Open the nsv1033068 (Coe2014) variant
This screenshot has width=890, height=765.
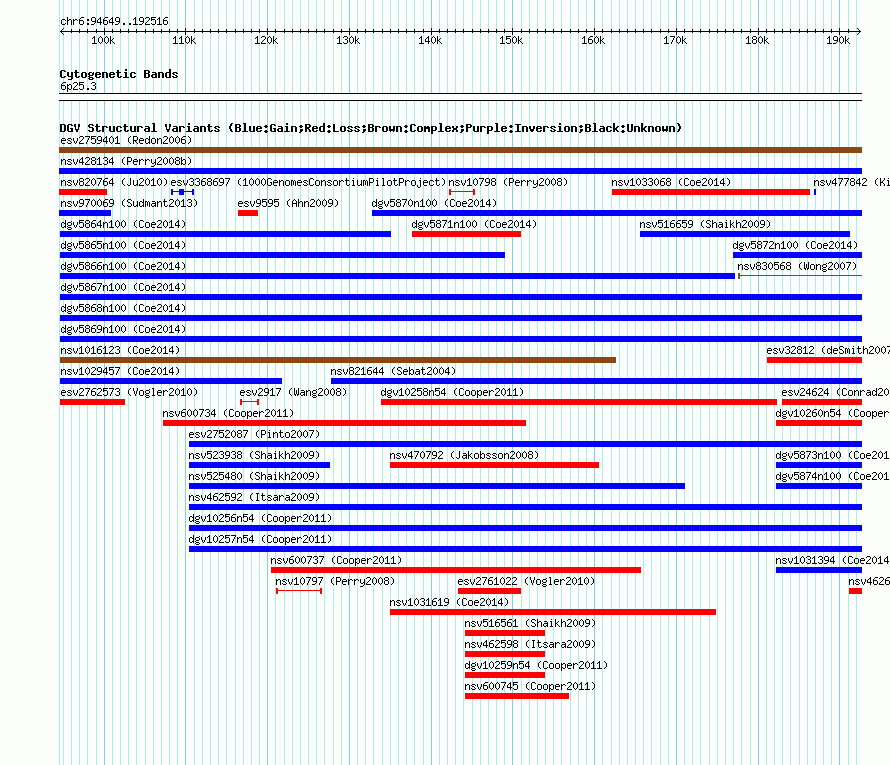671,182
